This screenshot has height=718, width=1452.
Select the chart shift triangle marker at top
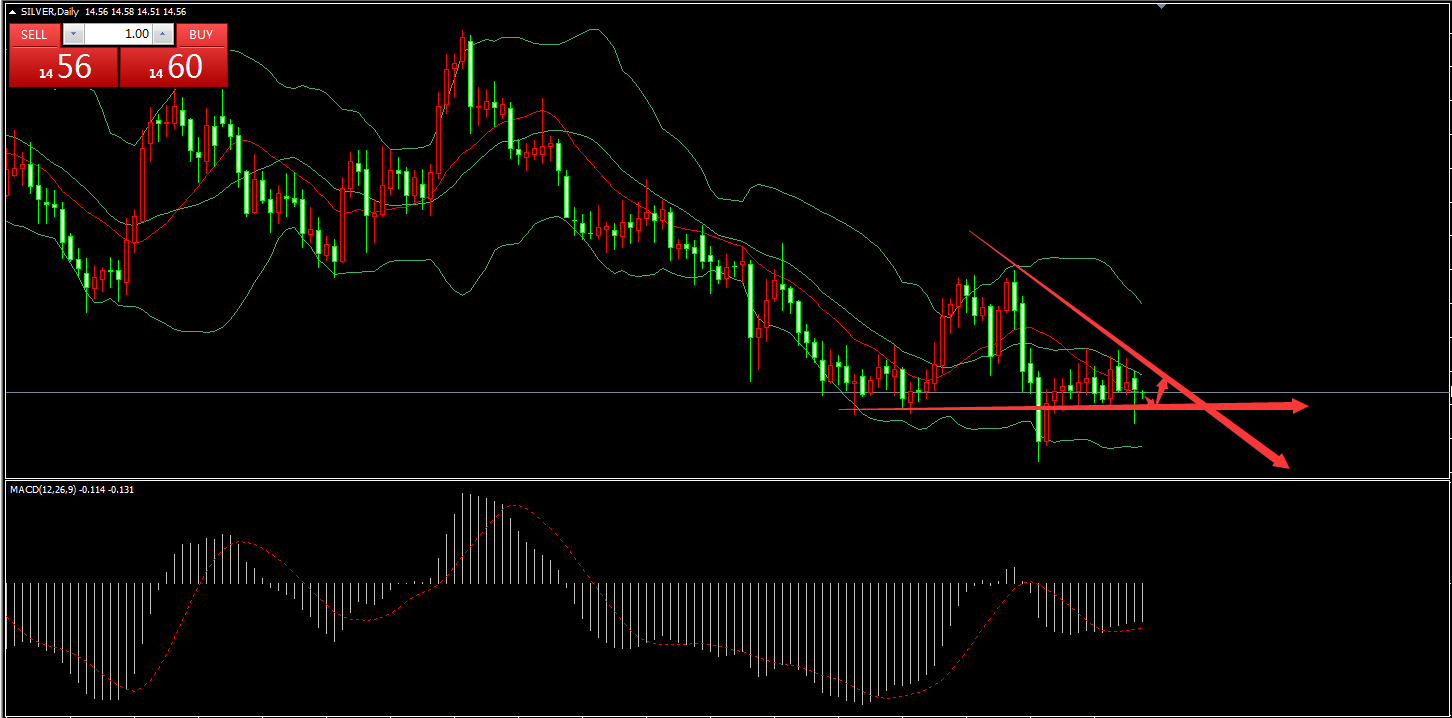(1161, 6)
